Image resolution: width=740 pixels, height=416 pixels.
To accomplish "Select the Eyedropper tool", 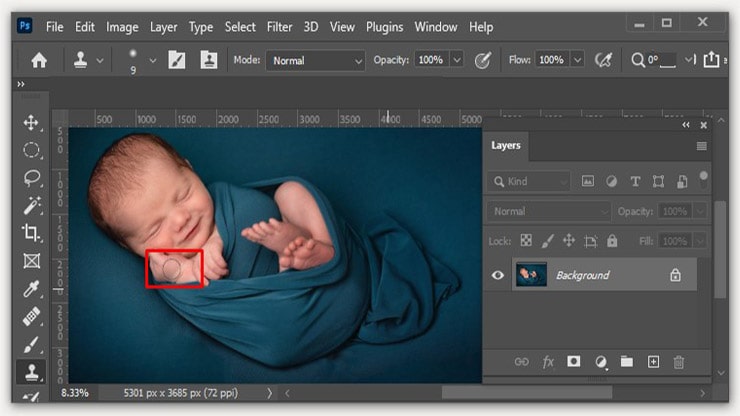I will [31, 289].
